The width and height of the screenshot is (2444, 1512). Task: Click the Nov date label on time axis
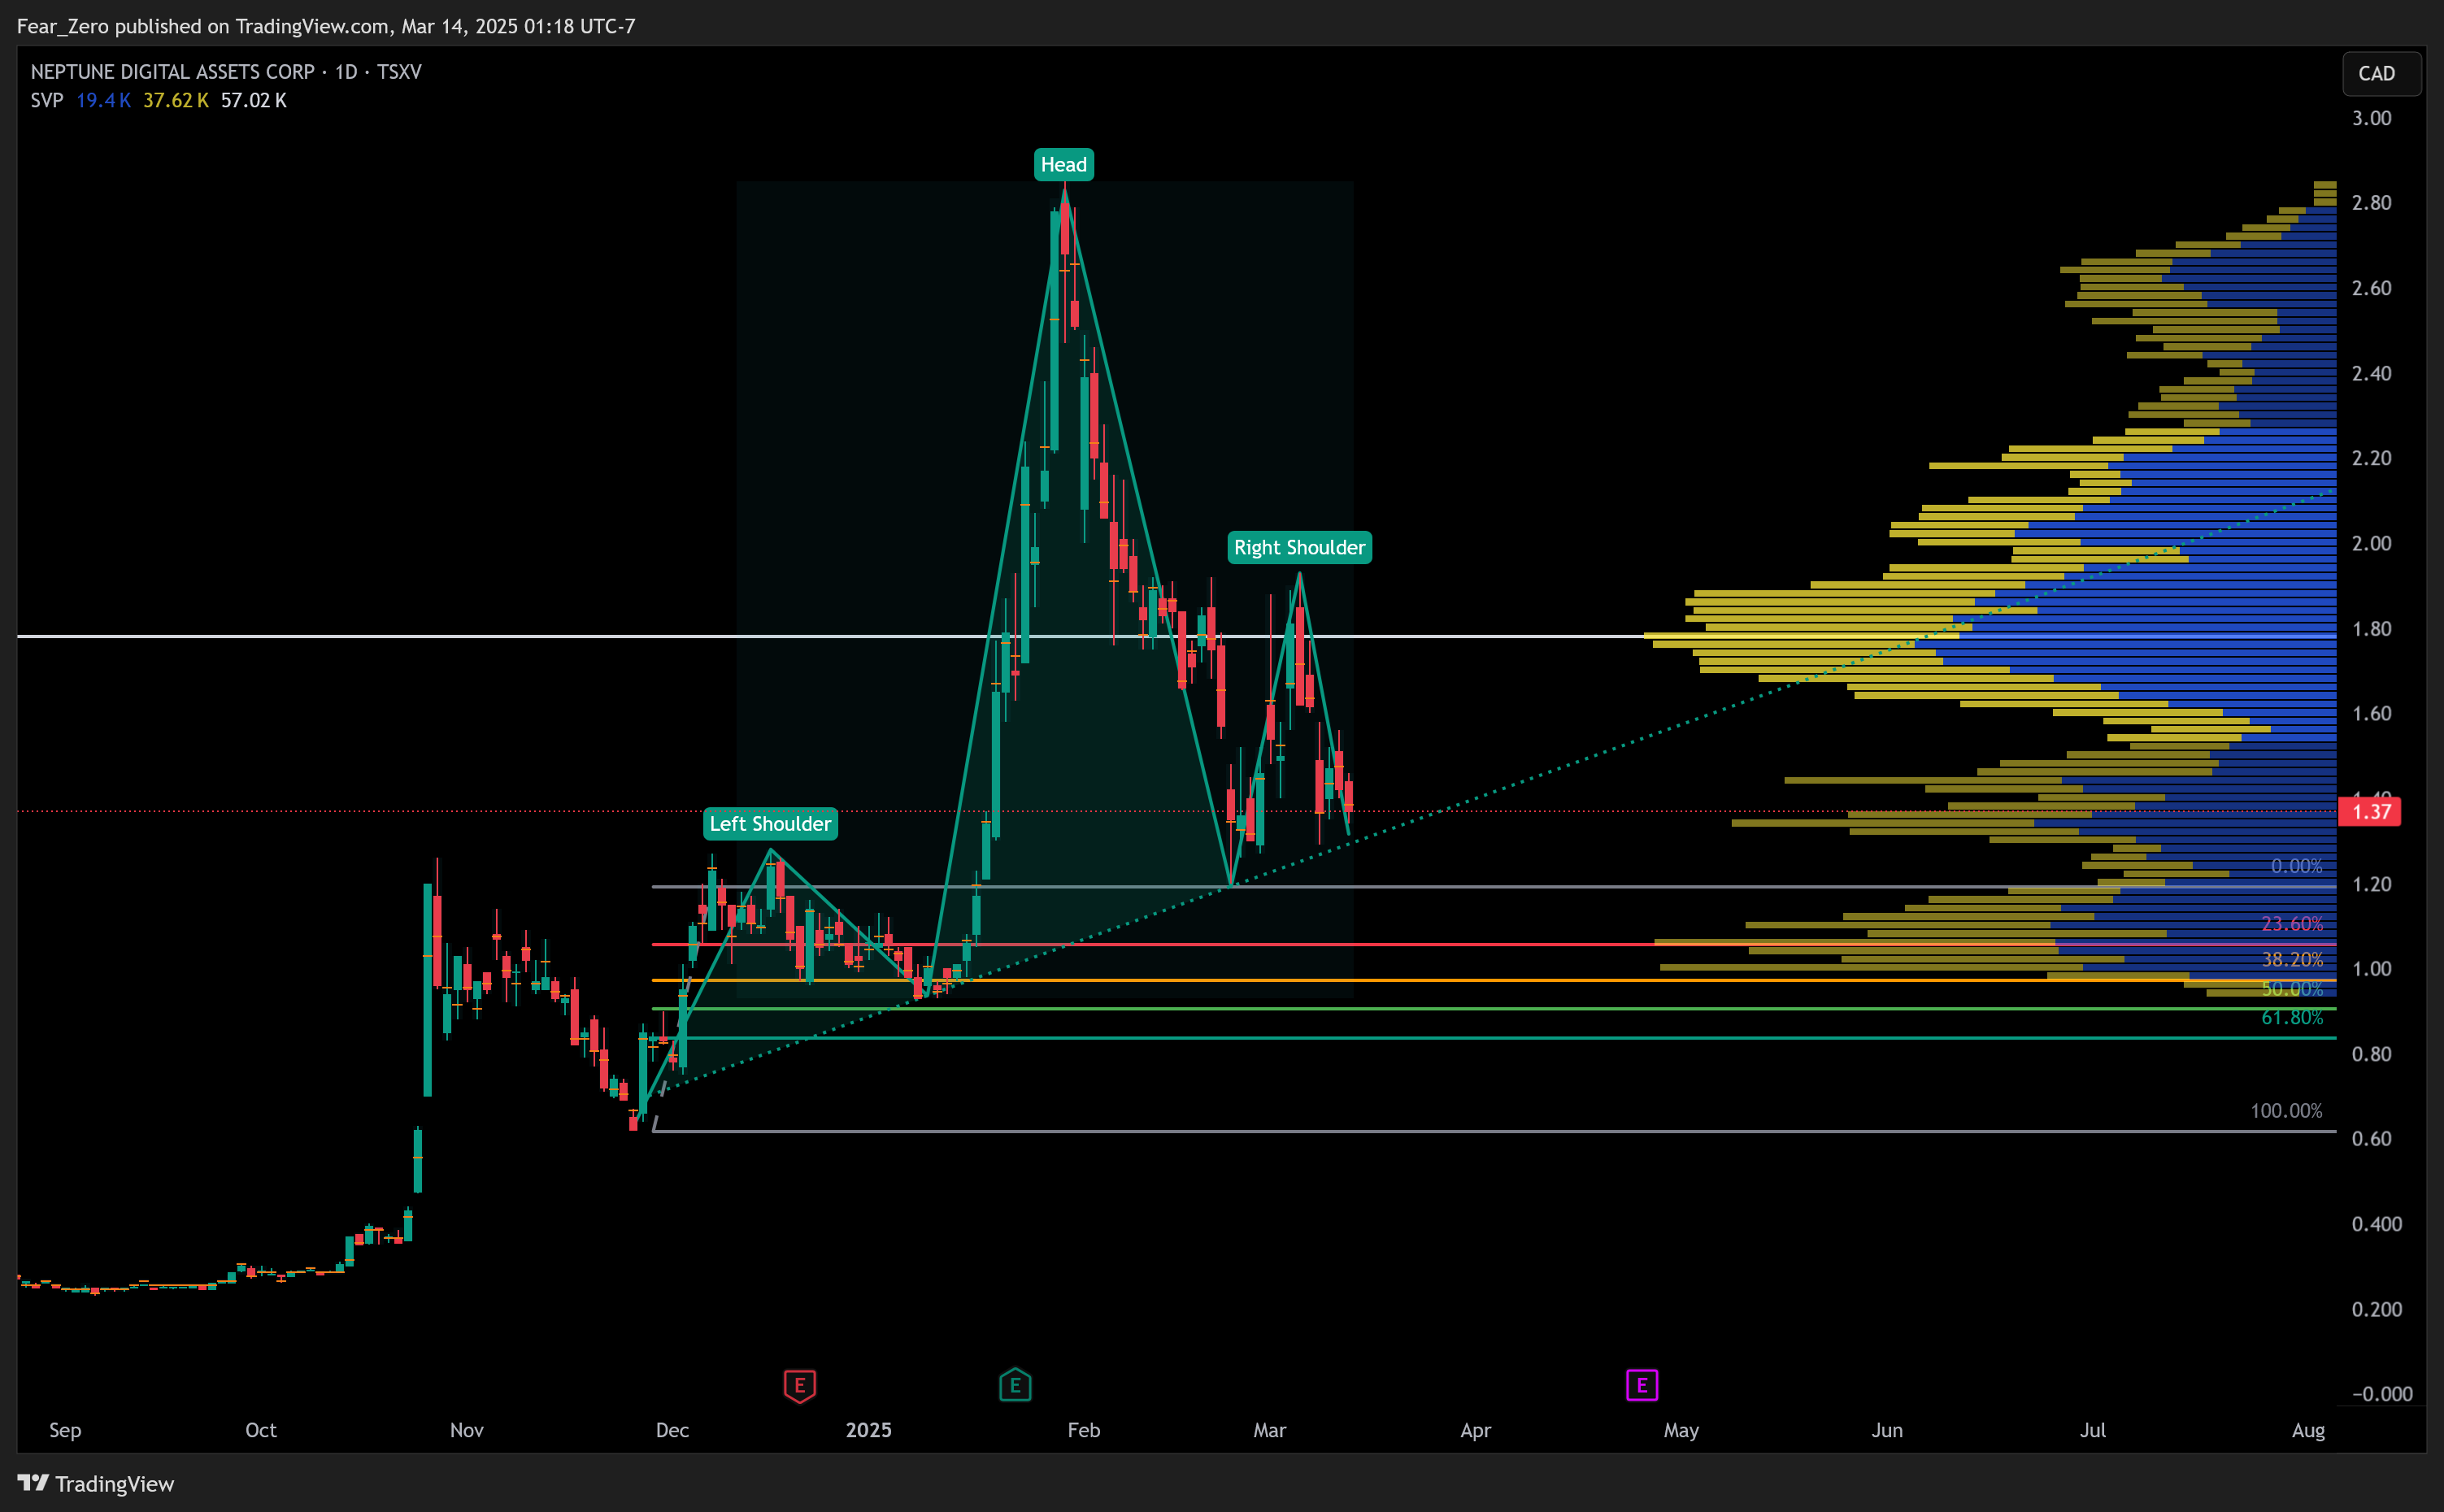tap(466, 1431)
